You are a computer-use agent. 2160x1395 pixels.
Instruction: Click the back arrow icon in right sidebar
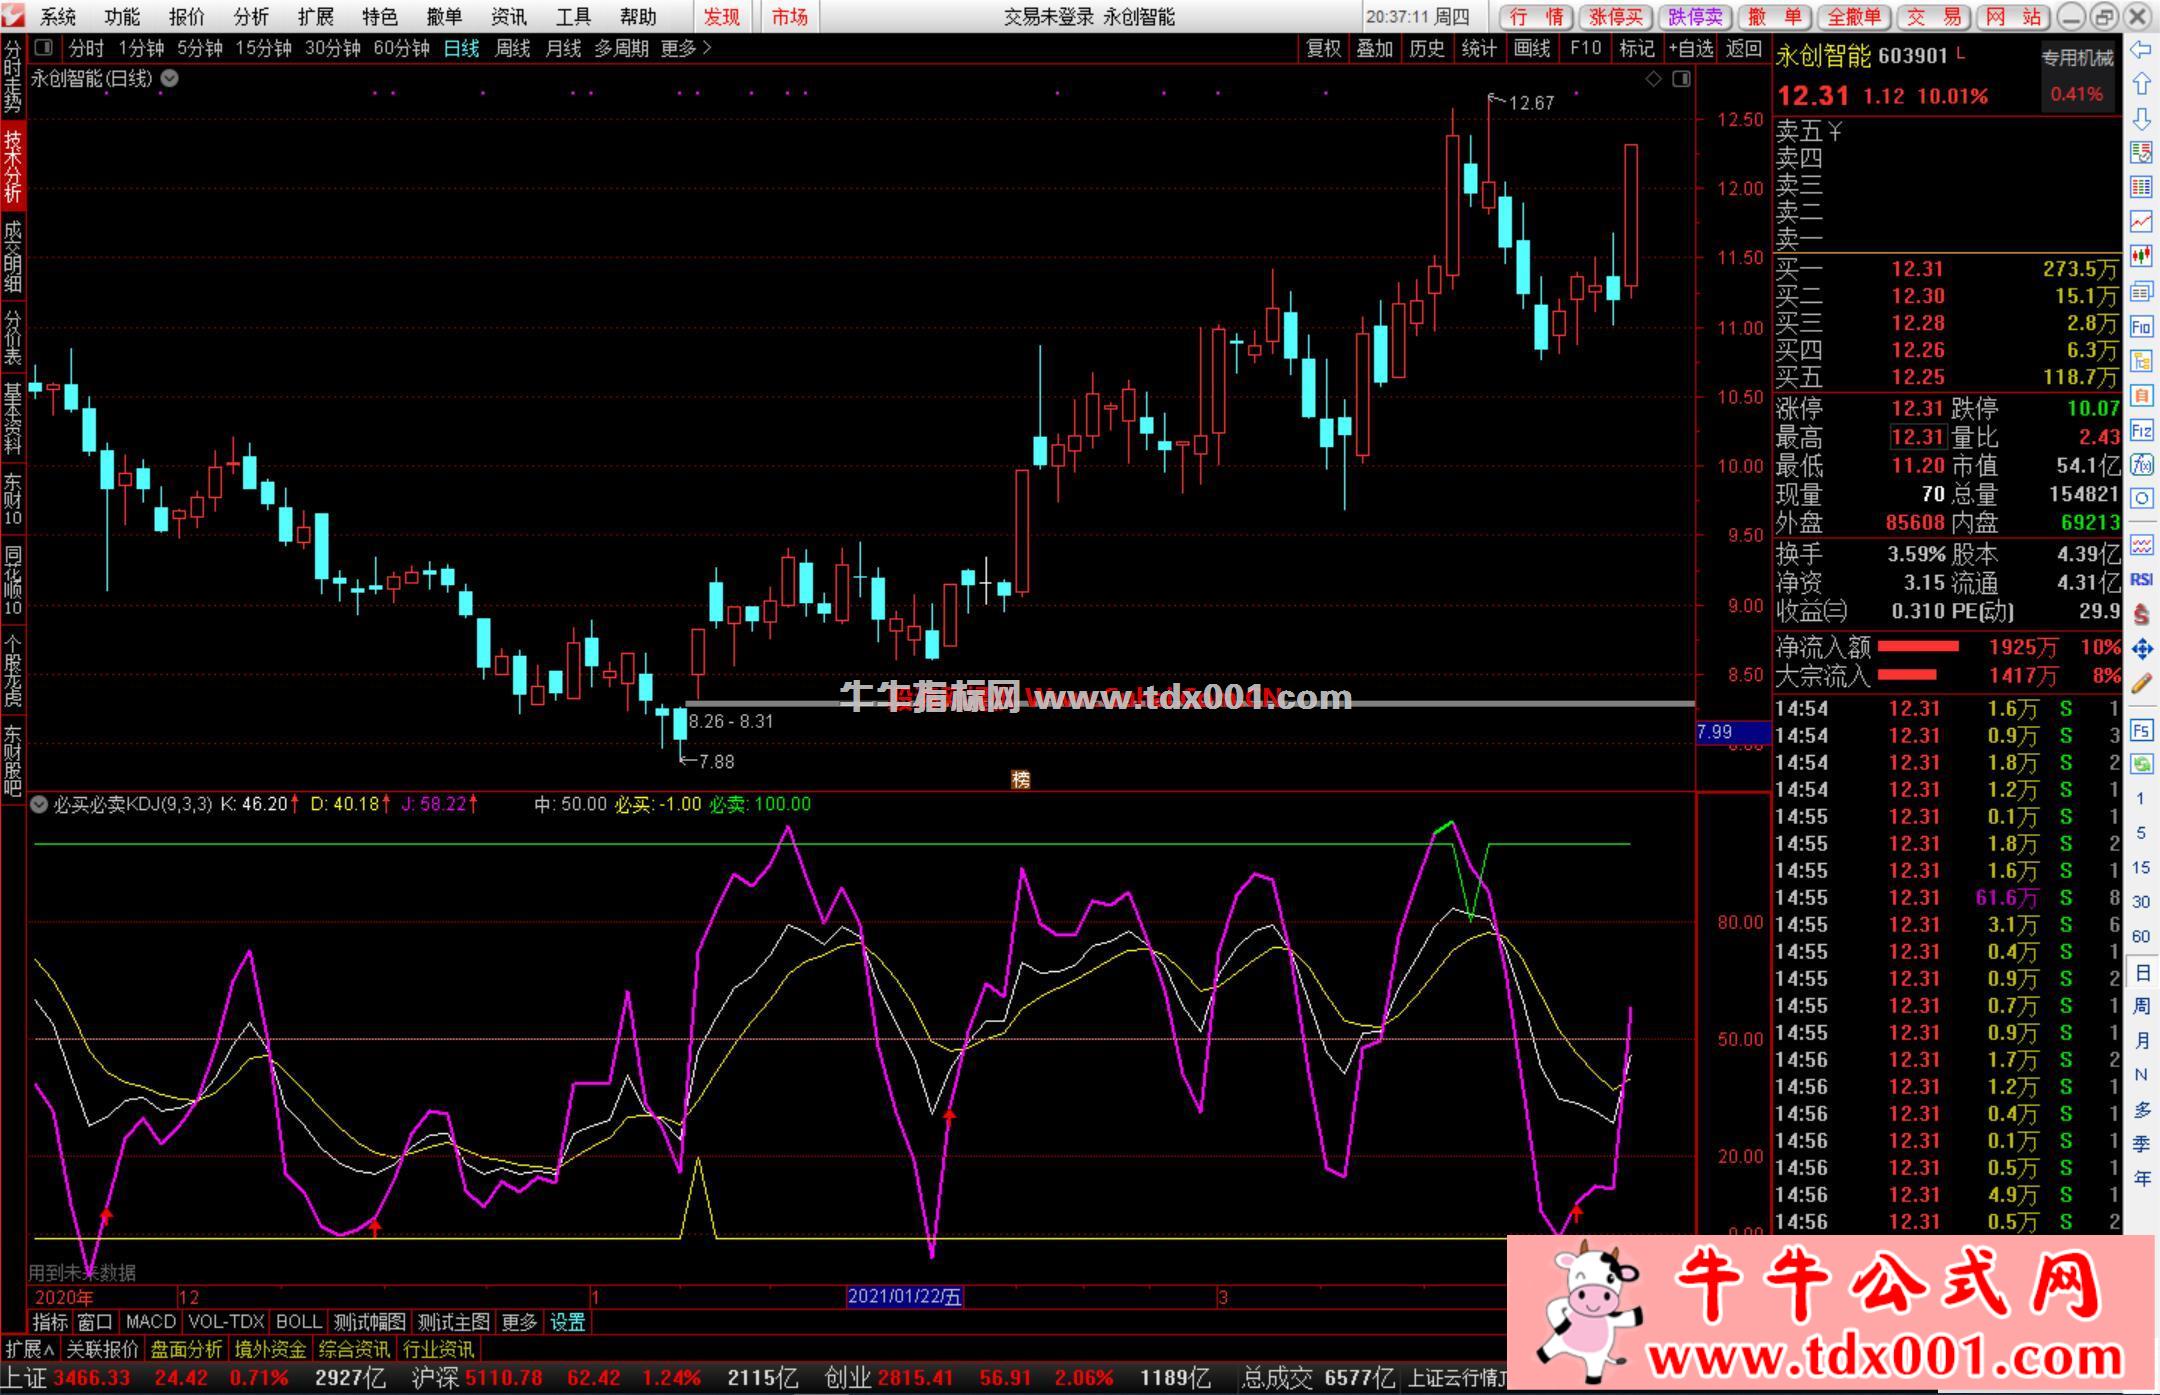point(2141,50)
